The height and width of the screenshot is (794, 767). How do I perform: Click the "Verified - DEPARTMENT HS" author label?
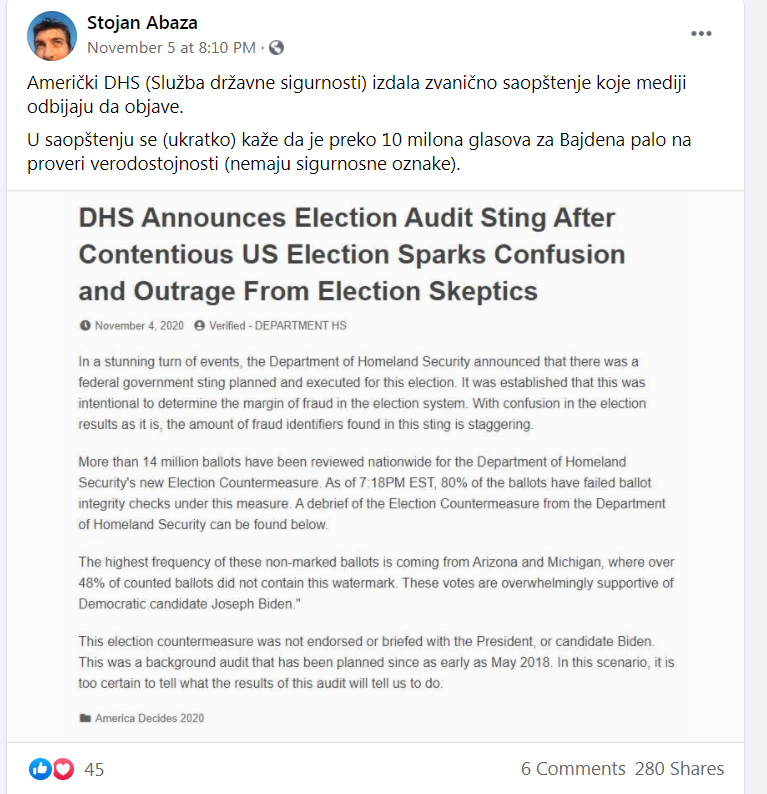pos(277,325)
